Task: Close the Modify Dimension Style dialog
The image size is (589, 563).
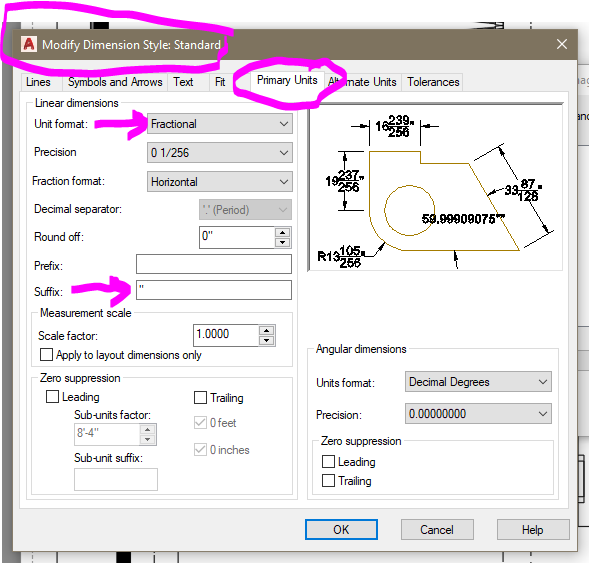Action: 562,44
